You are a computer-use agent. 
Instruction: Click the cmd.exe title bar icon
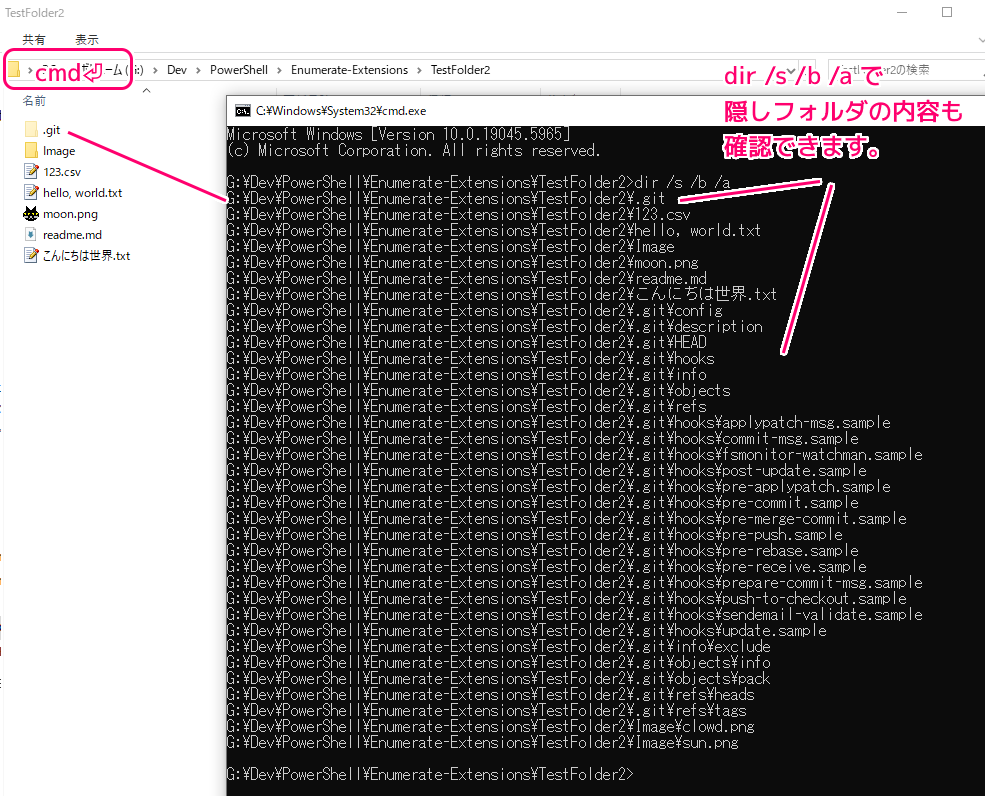click(x=241, y=111)
